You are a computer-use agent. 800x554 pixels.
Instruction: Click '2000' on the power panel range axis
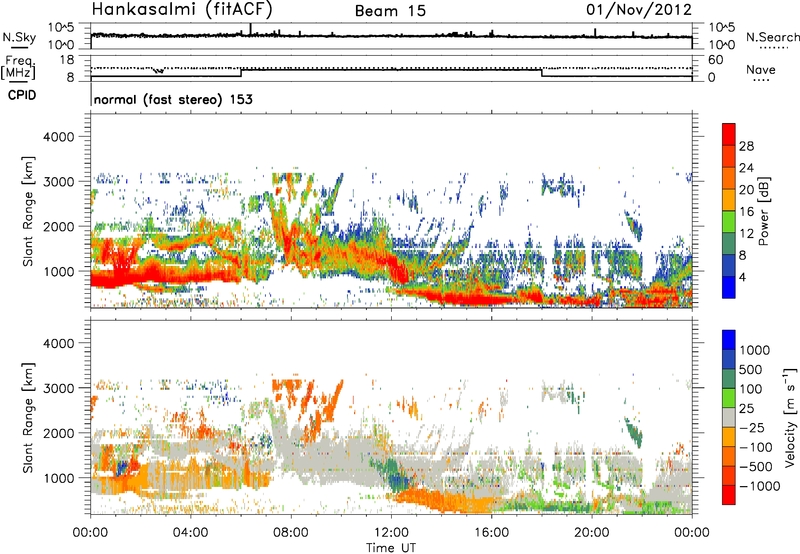58,226
